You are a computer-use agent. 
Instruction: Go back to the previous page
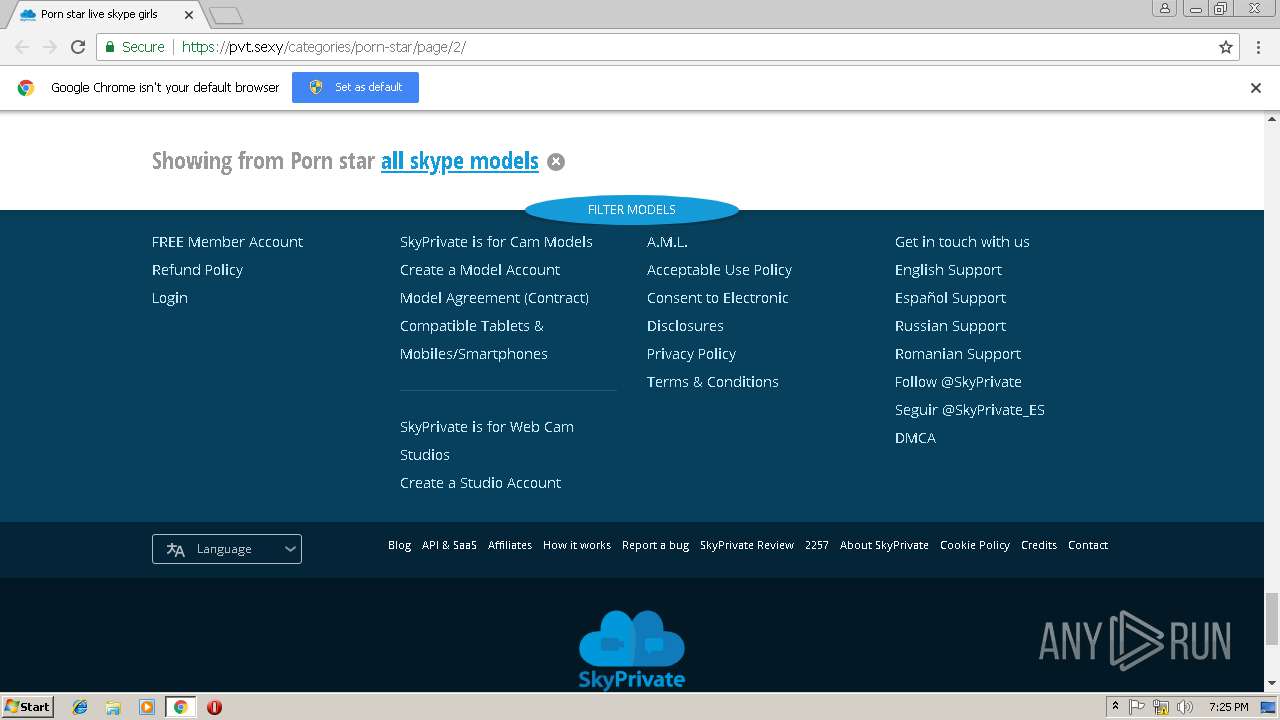22,47
